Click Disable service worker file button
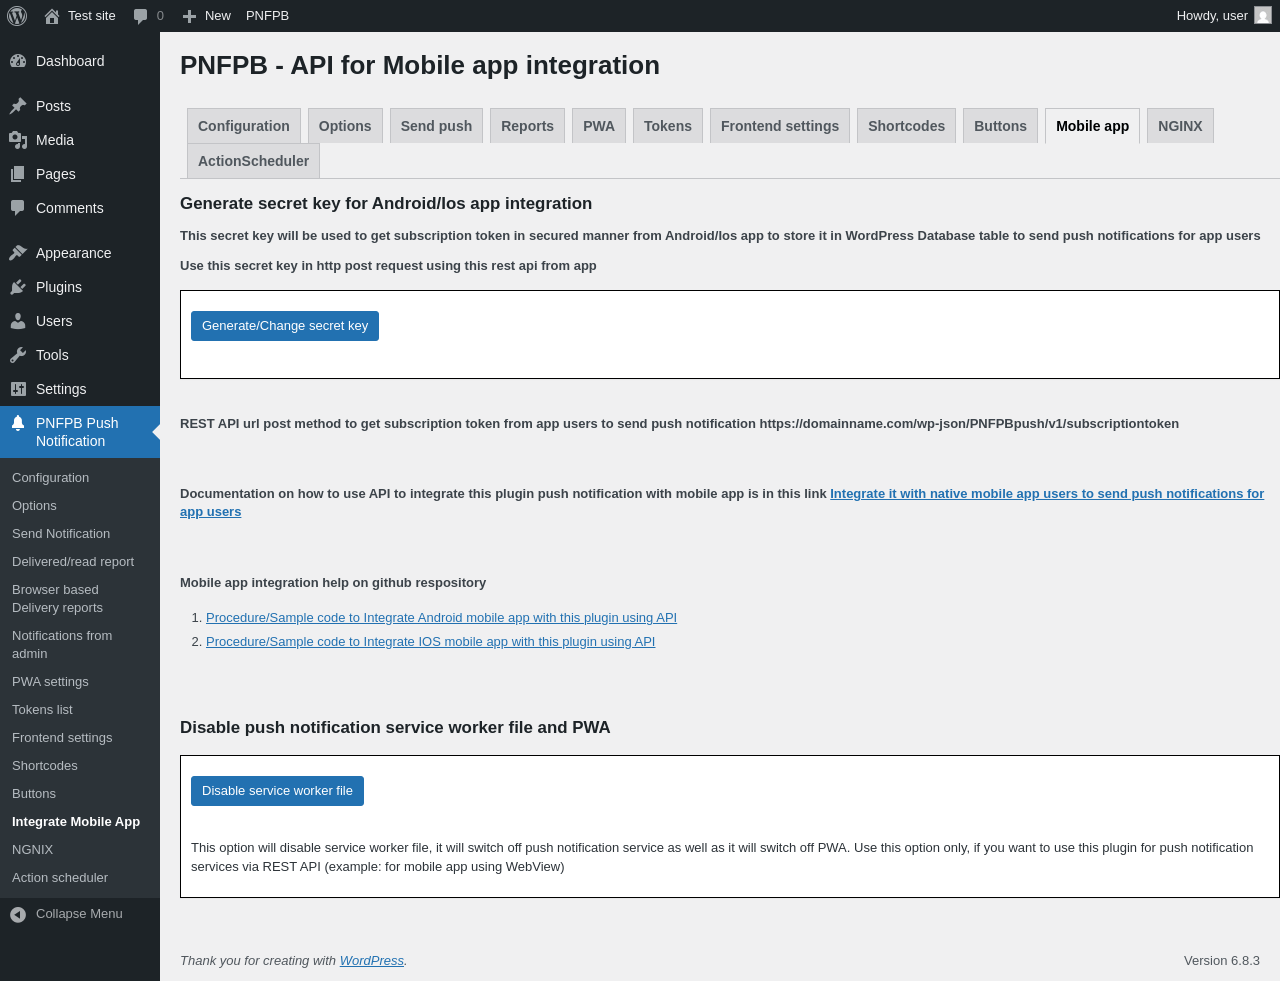Image resolution: width=1280 pixels, height=981 pixels. (277, 791)
